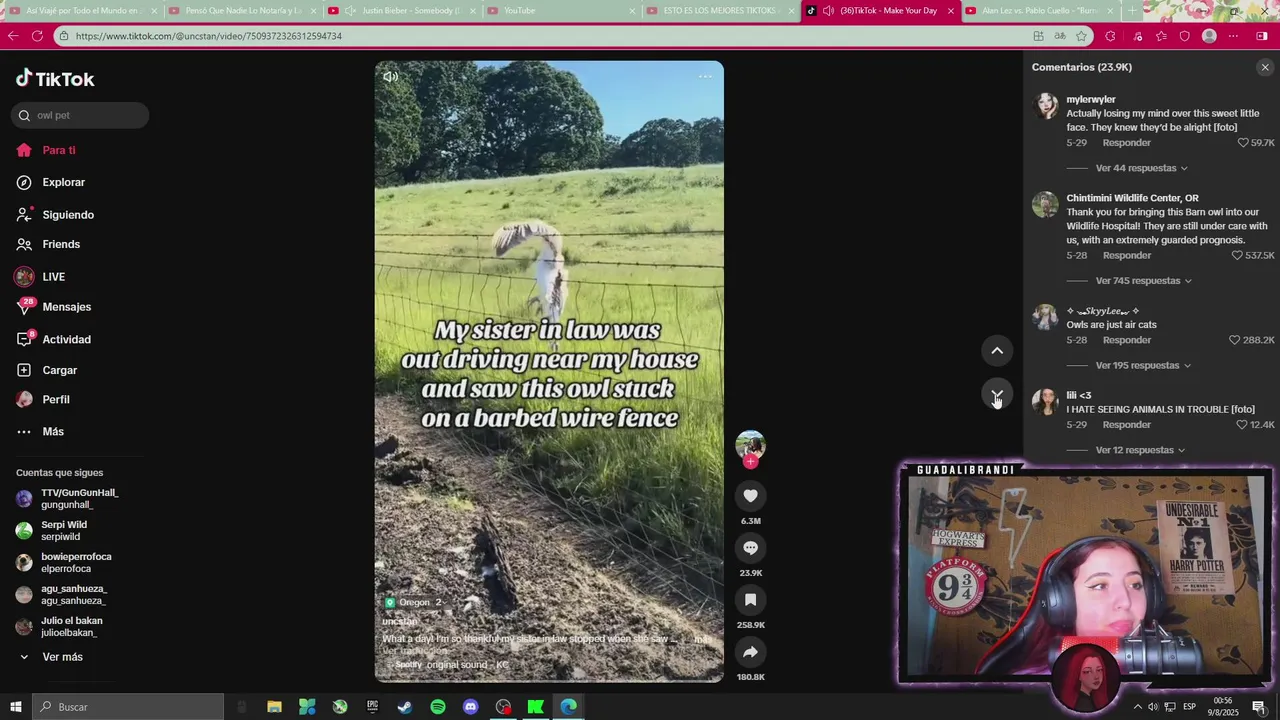Open File Explorer from the taskbar
The width and height of the screenshot is (1280, 720).
pos(274,707)
